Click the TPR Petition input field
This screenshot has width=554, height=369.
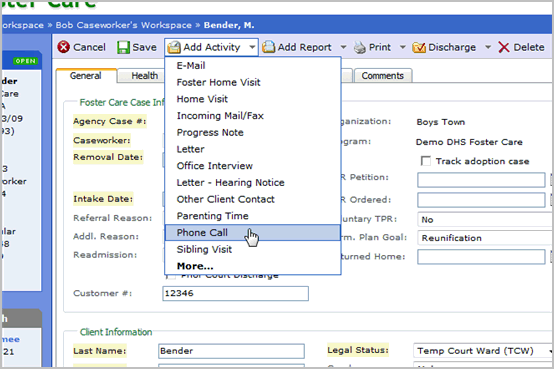click(x=481, y=180)
